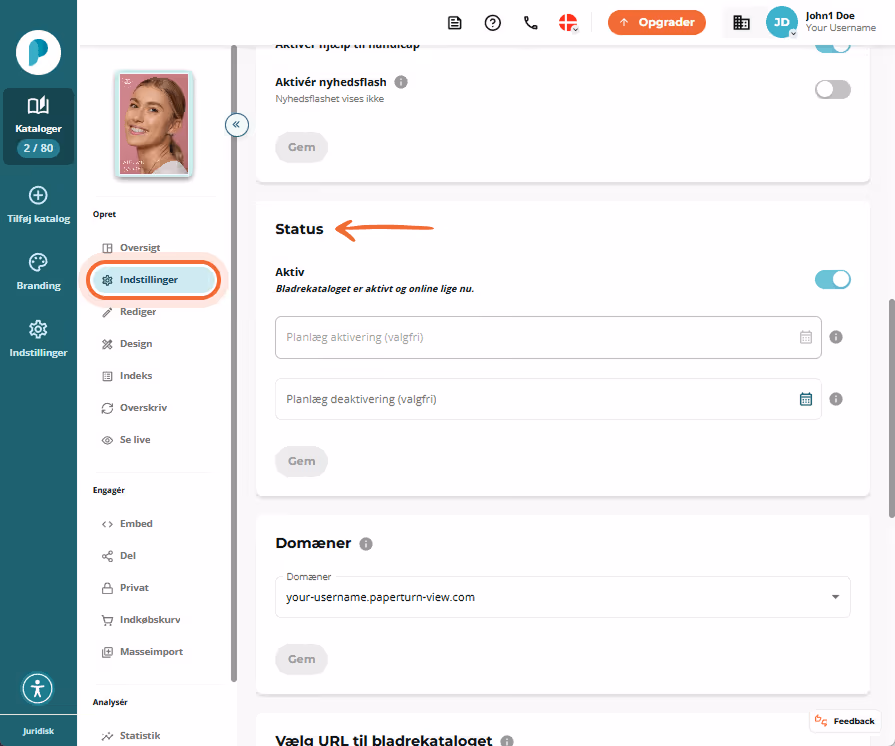Open Tilføj katalog in left sidebar
895x746 pixels.
pos(38,205)
